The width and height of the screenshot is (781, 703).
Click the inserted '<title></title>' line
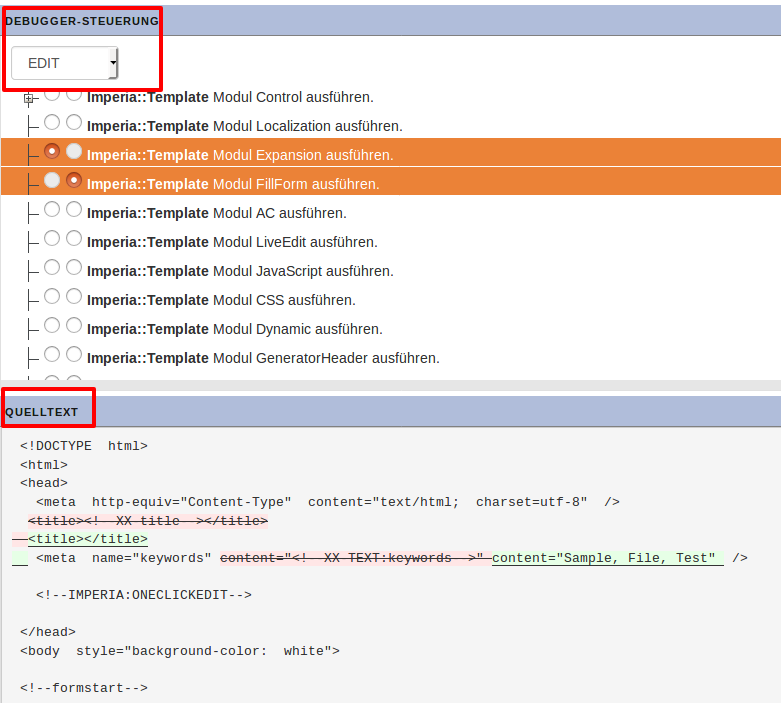click(88, 539)
